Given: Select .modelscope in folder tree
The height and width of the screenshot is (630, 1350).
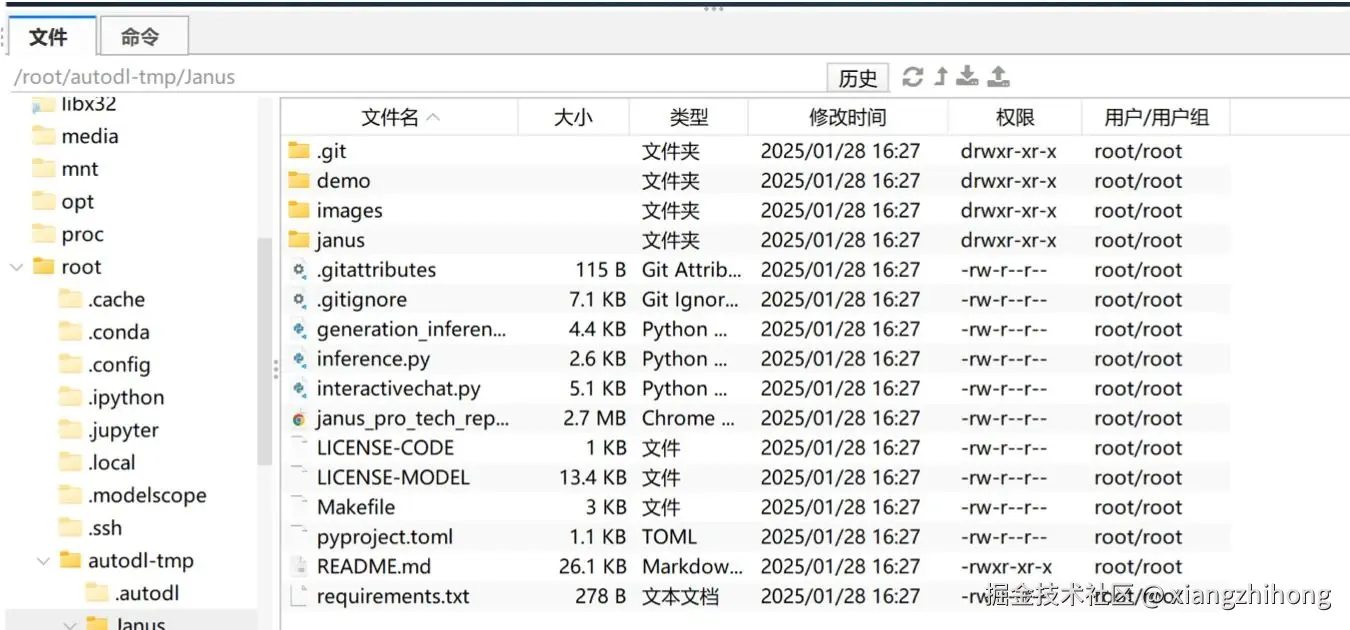Looking at the screenshot, I should [147, 495].
